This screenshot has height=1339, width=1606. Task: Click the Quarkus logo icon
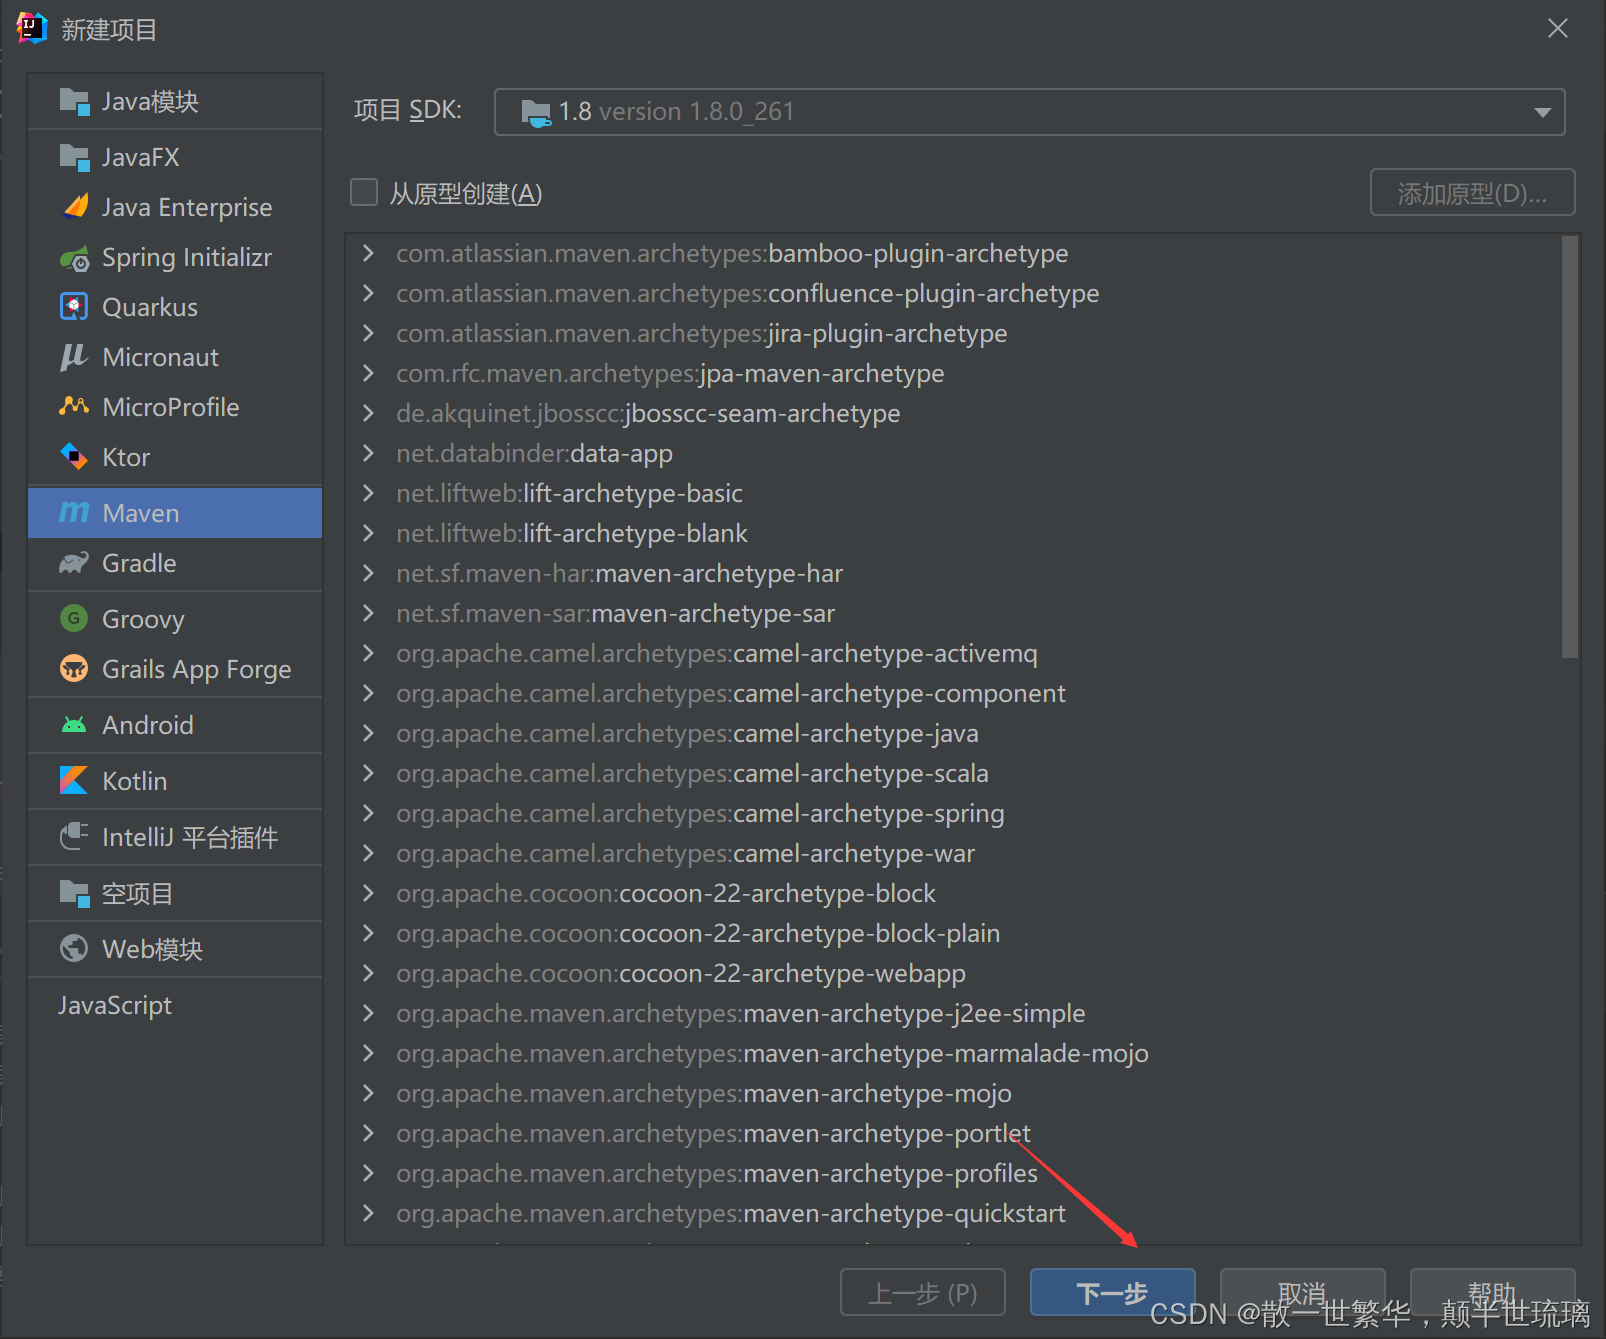74,306
